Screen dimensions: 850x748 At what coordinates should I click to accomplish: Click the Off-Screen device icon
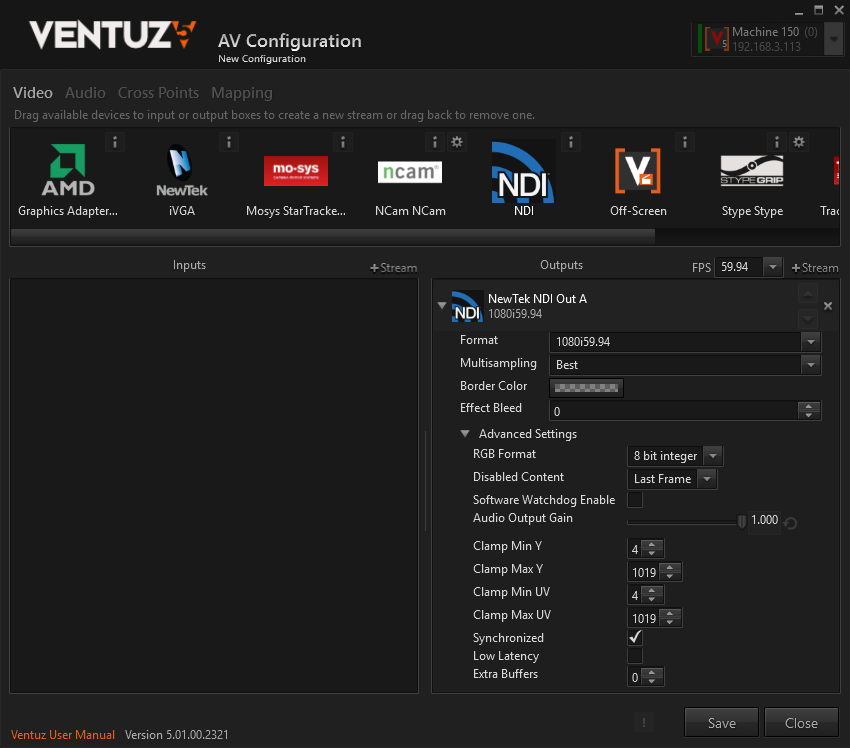(x=638, y=172)
